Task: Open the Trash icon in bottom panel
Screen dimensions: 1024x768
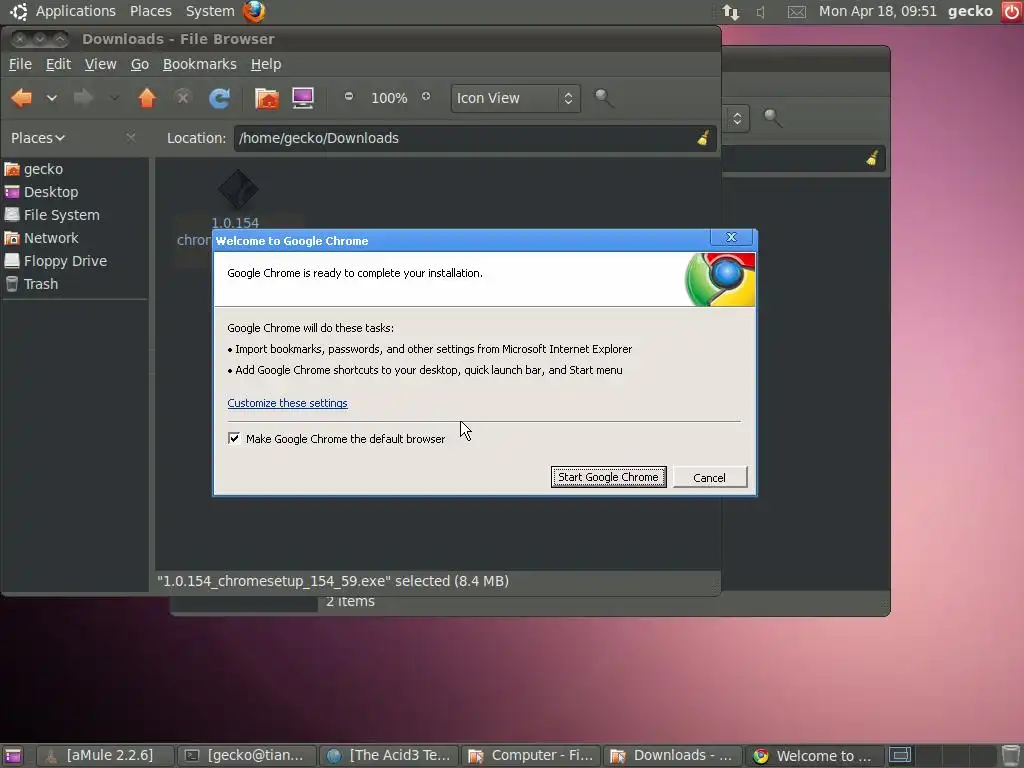Action: click(1011, 756)
